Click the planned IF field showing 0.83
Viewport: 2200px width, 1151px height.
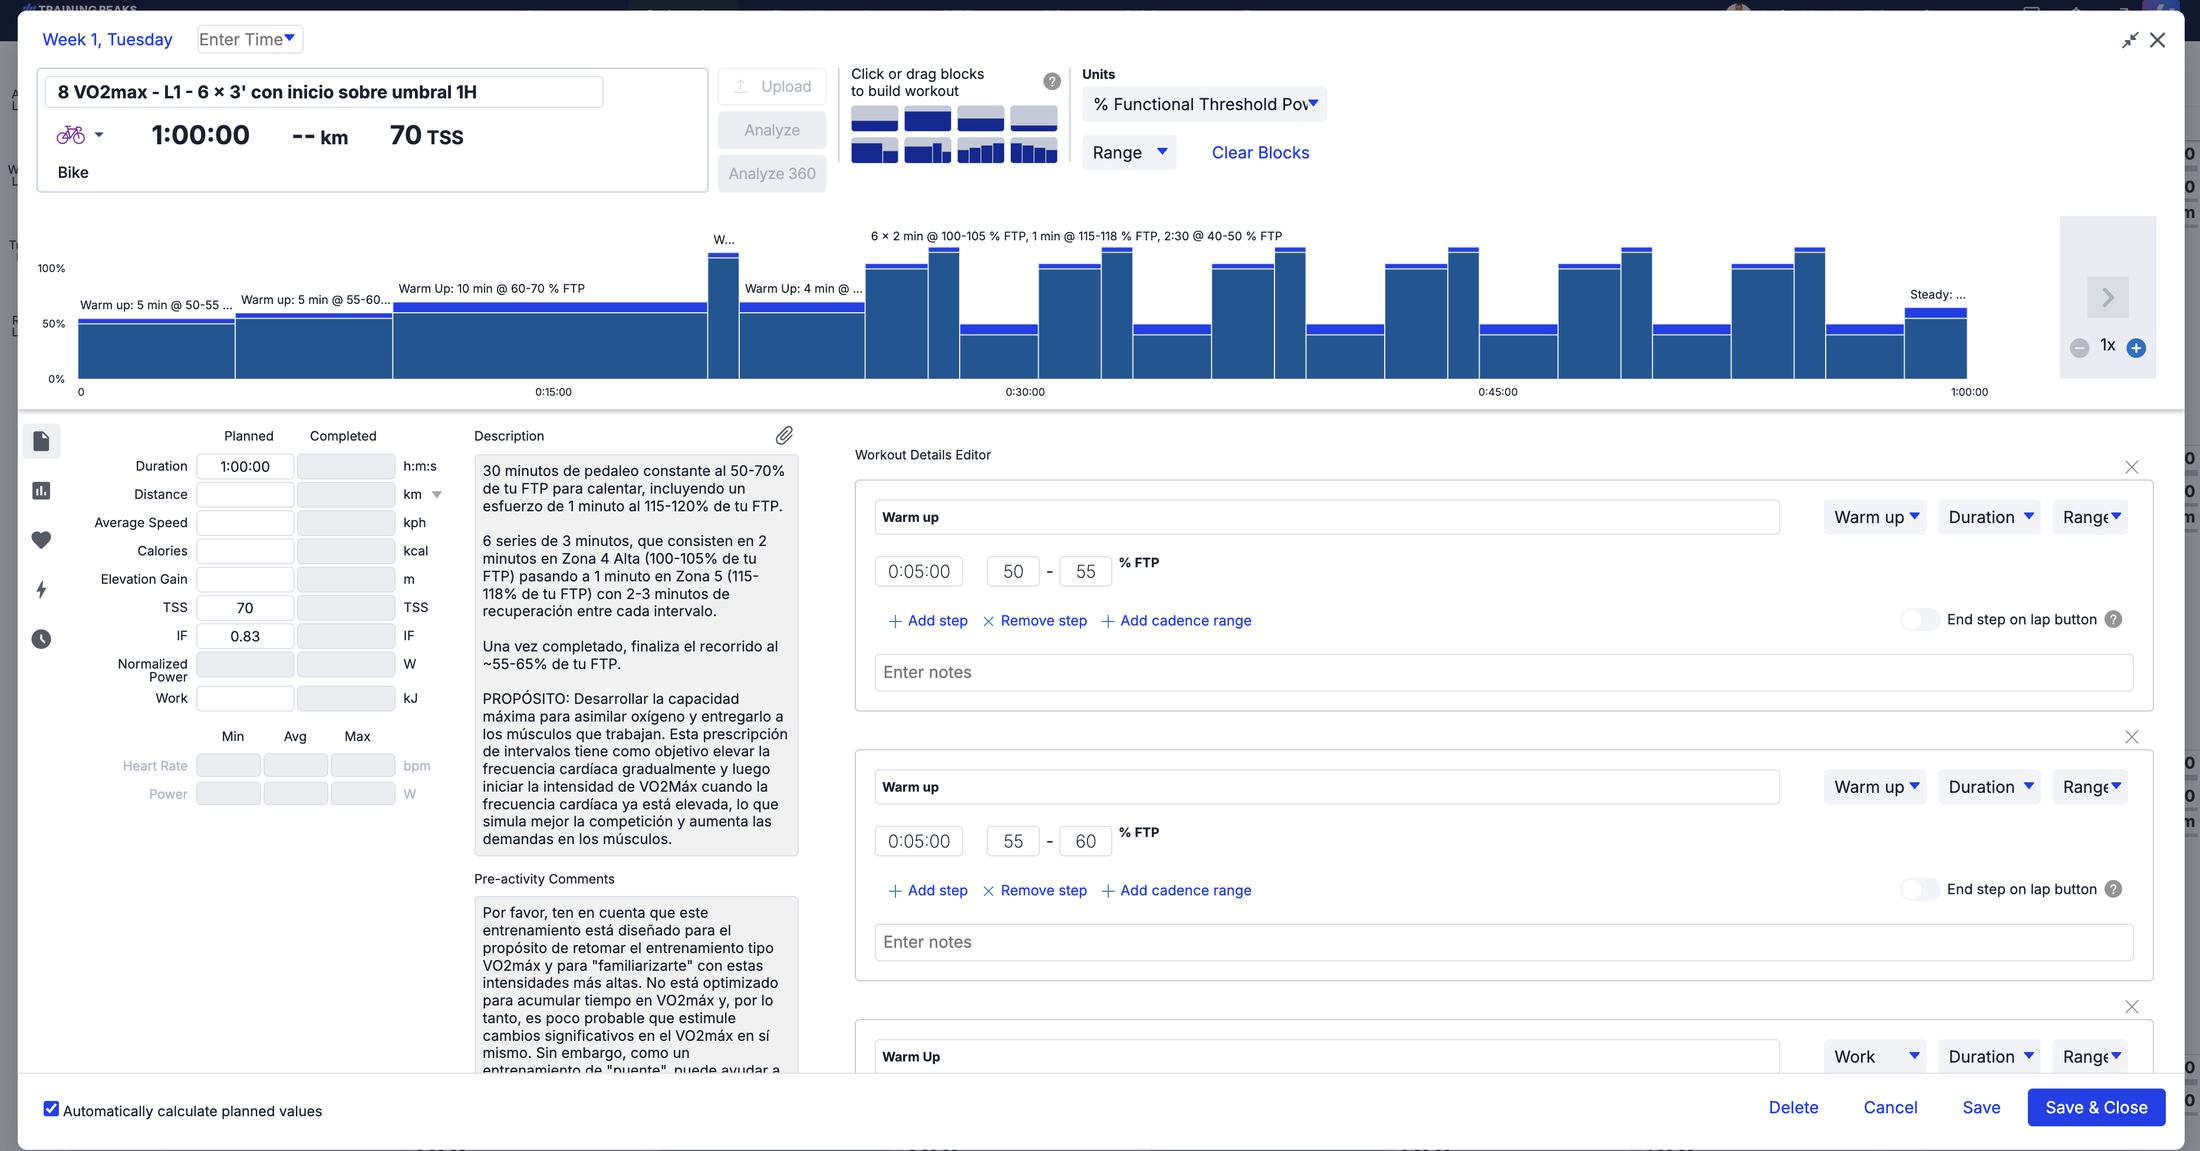(x=245, y=636)
